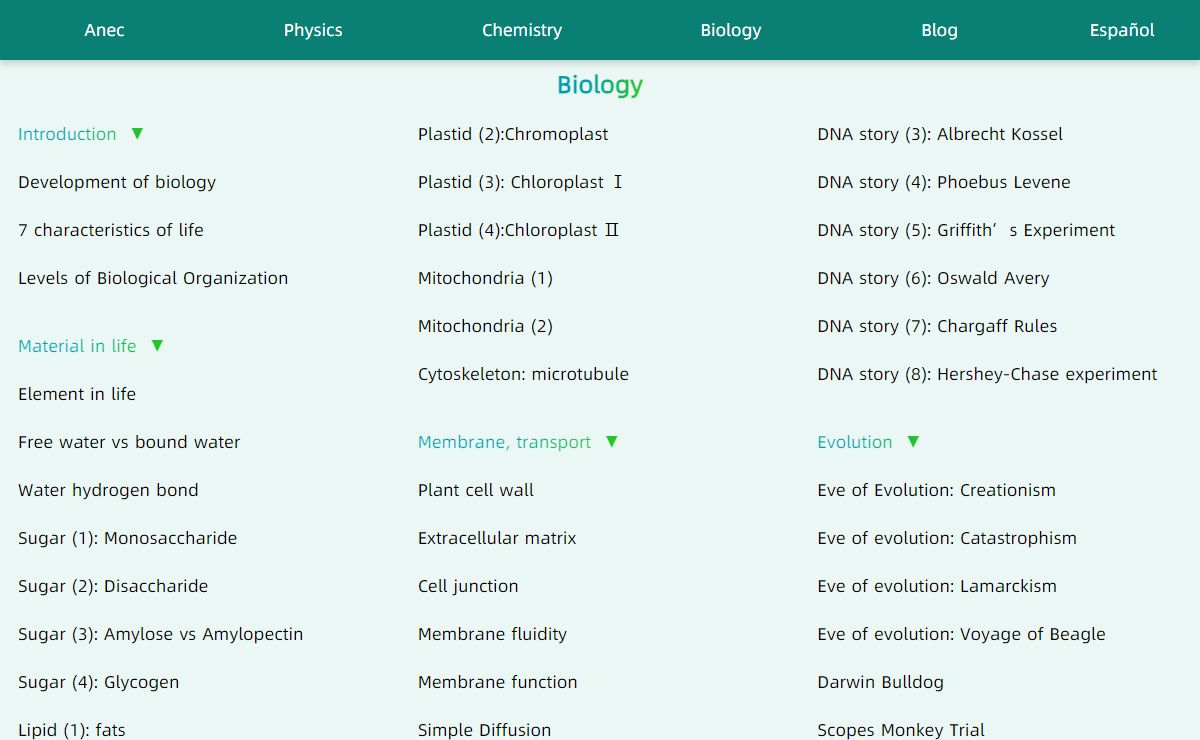Switch language to Español
Viewport: 1200px width, 740px height.
pyautogui.click(x=1122, y=30)
